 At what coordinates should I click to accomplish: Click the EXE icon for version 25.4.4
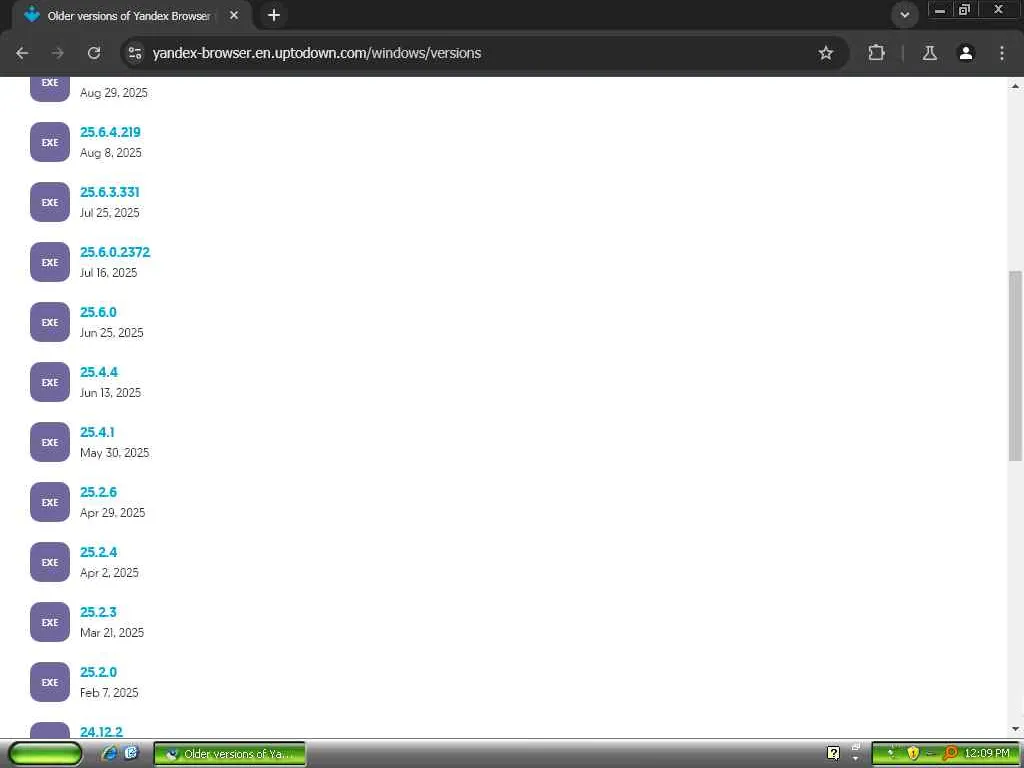point(50,382)
